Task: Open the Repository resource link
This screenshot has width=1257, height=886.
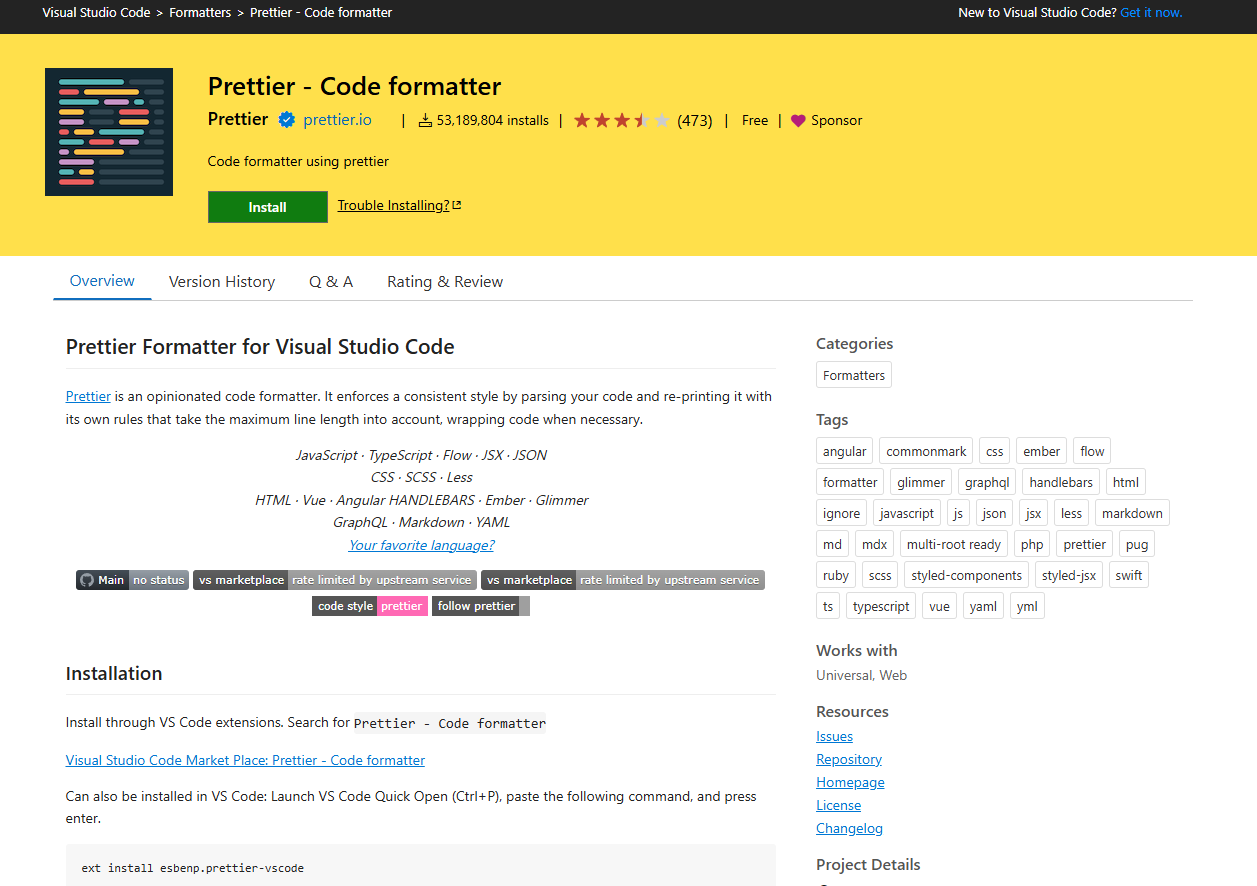Action: [849, 759]
